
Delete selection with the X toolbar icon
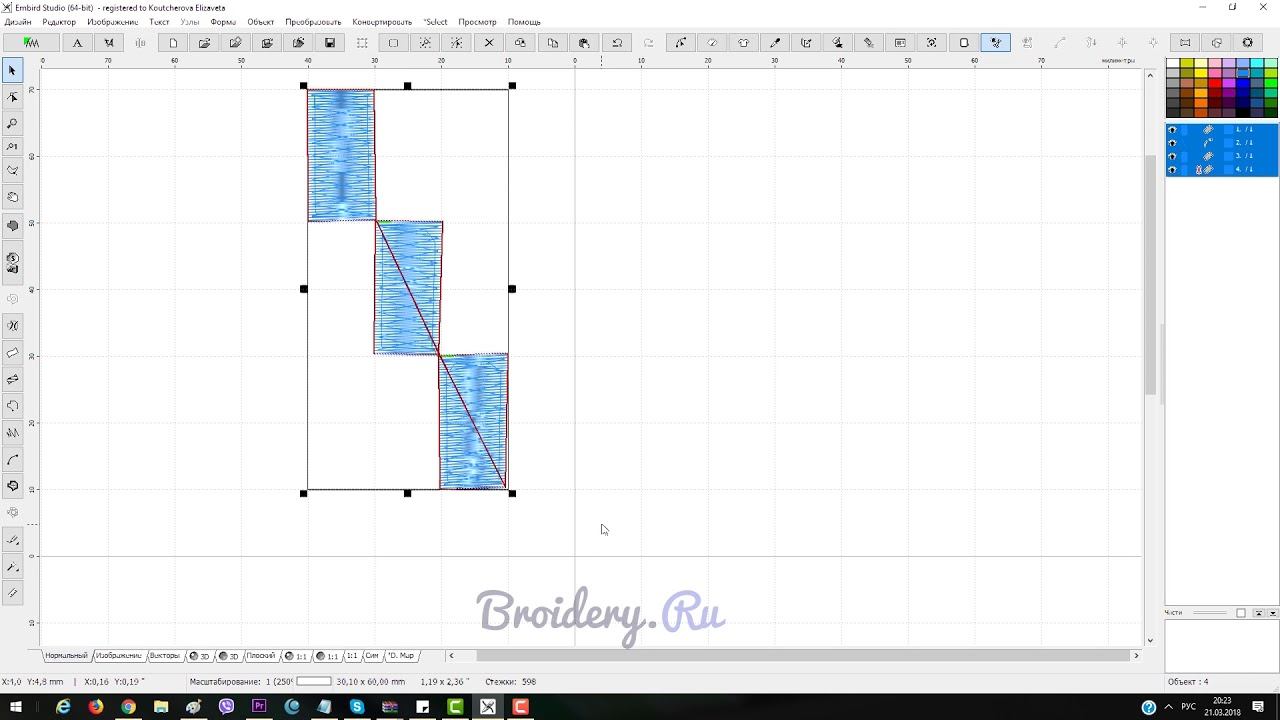click(489, 43)
